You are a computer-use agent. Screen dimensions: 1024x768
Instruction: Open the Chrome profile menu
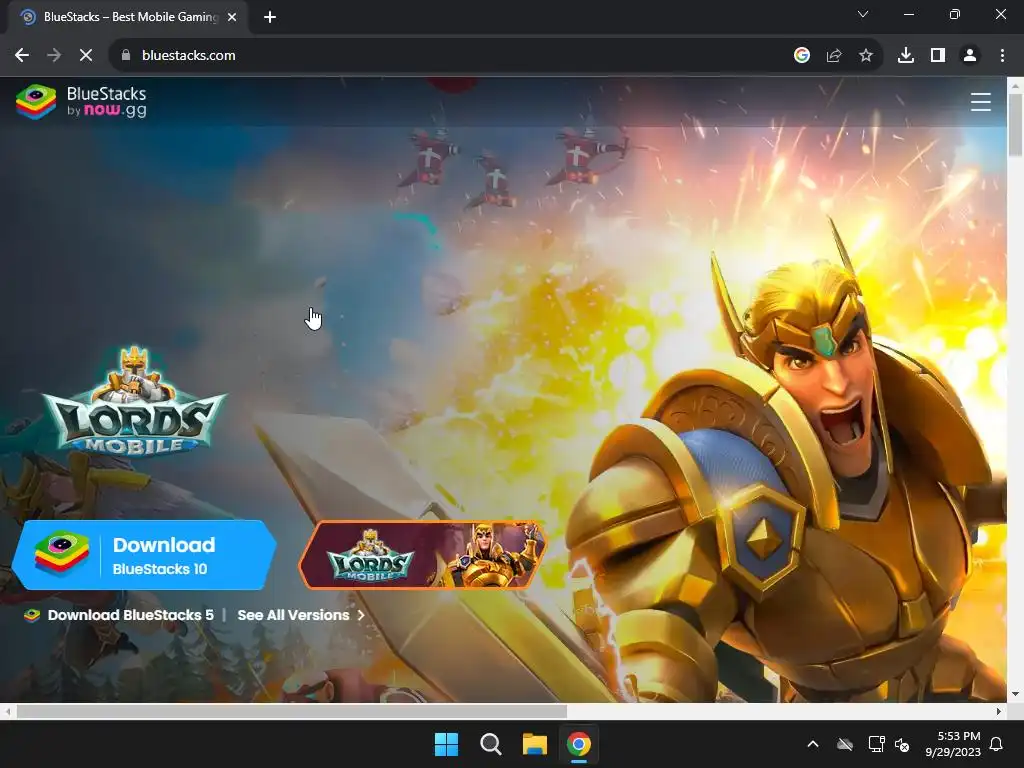click(x=970, y=56)
